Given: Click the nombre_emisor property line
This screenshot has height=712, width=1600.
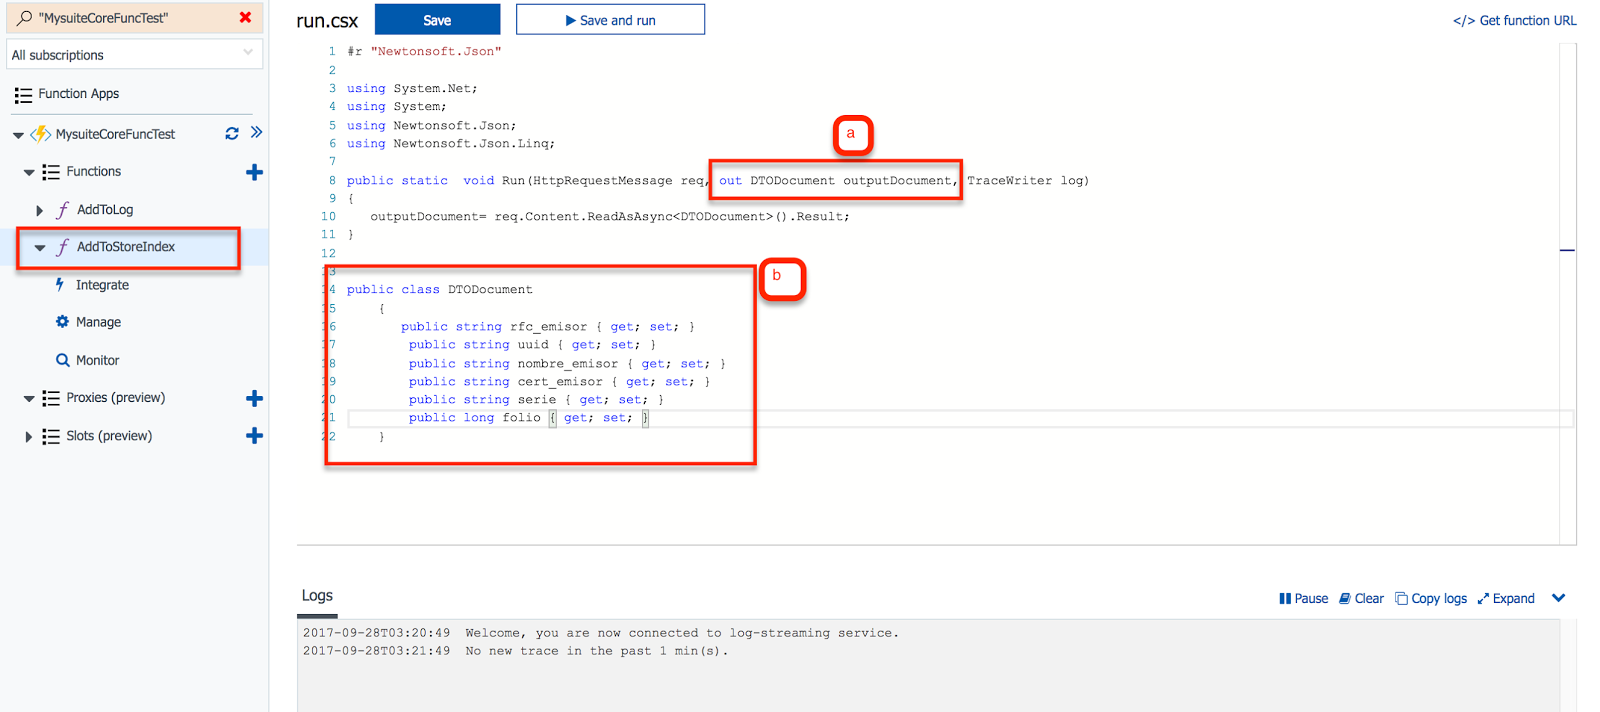Looking at the screenshot, I should [567, 364].
